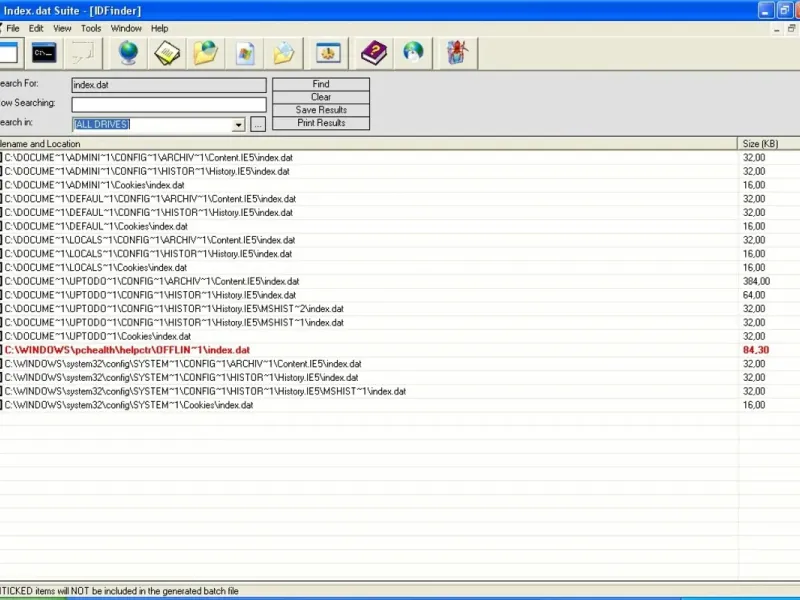Select the UPTODO~1 MSHIST~1 index.dat row
800x600 pixels.
coord(400,323)
